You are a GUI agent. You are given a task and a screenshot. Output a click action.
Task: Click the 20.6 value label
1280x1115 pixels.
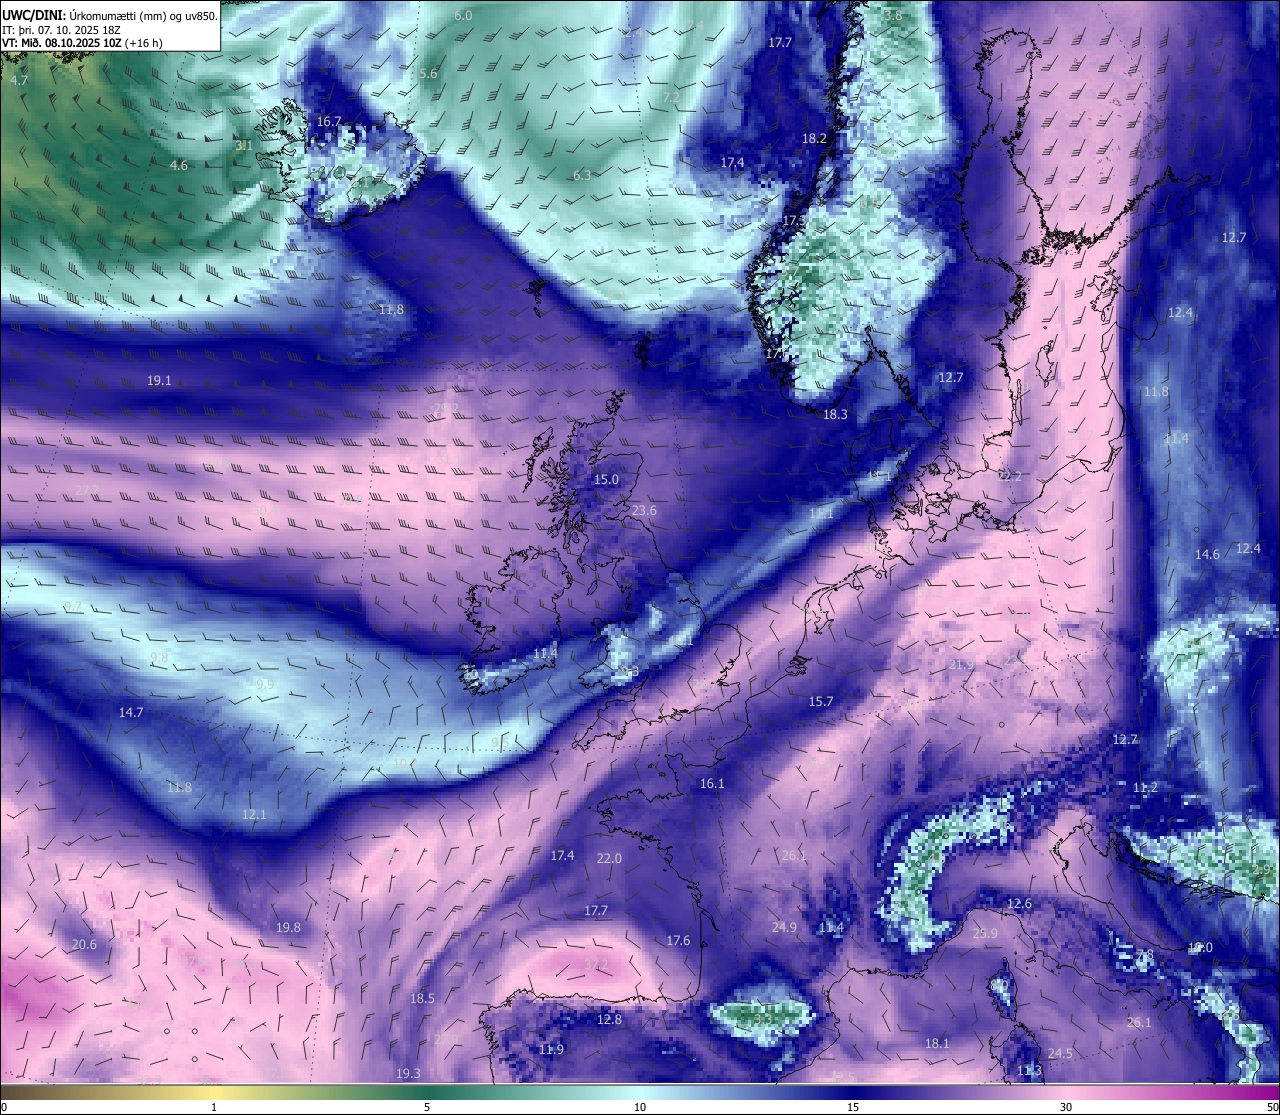coord(84,945)
